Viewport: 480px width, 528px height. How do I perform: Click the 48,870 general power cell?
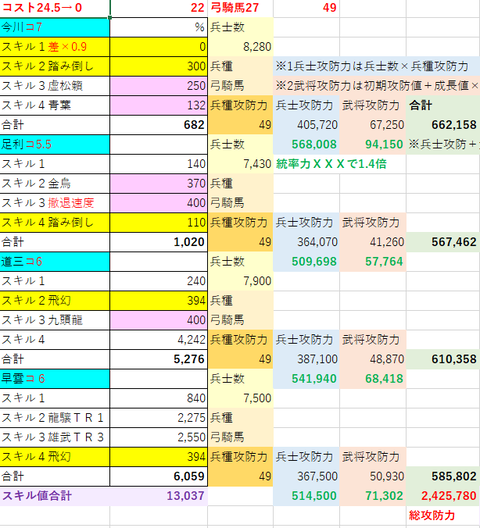[373, 359]
